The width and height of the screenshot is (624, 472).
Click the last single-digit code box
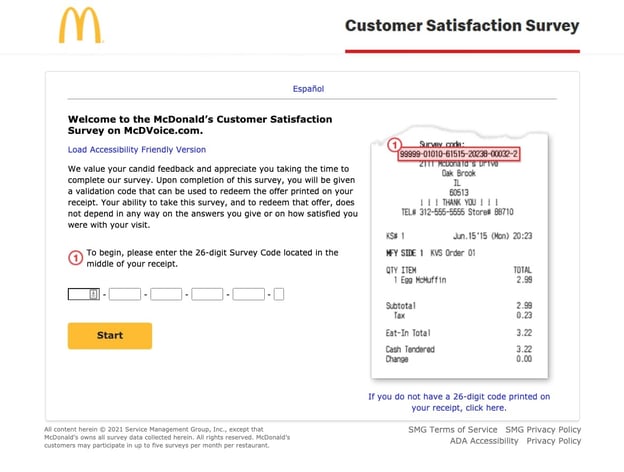[x=279, y=294]
